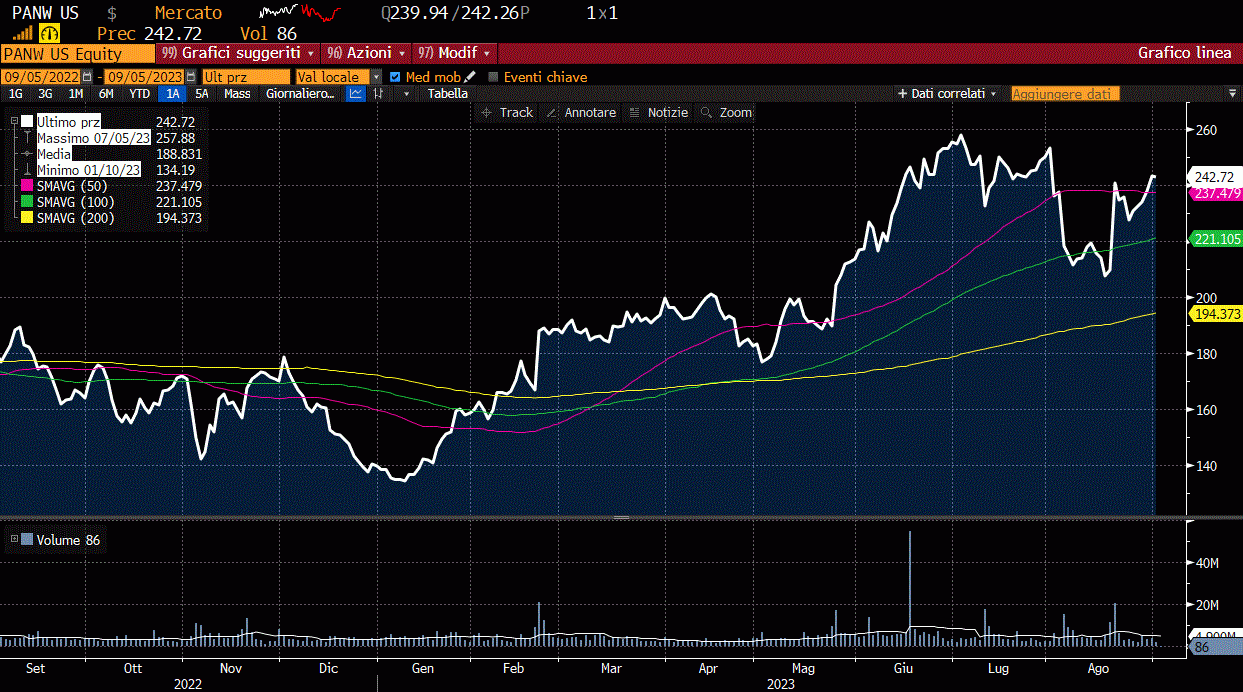Open calendar picker for start date 09/05/2022
1243x692 pixels.
[x=87, y=77]
